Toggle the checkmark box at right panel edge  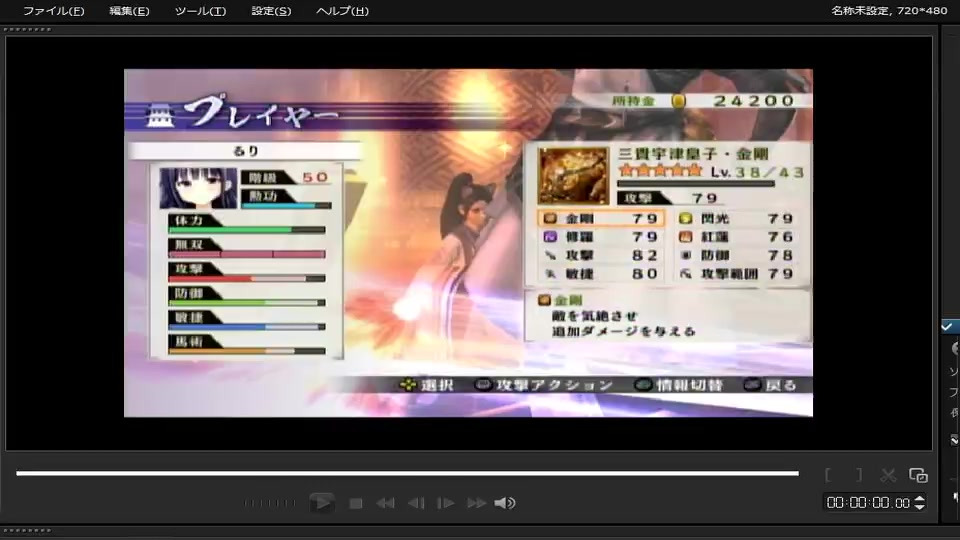click(x=947, y=326)
